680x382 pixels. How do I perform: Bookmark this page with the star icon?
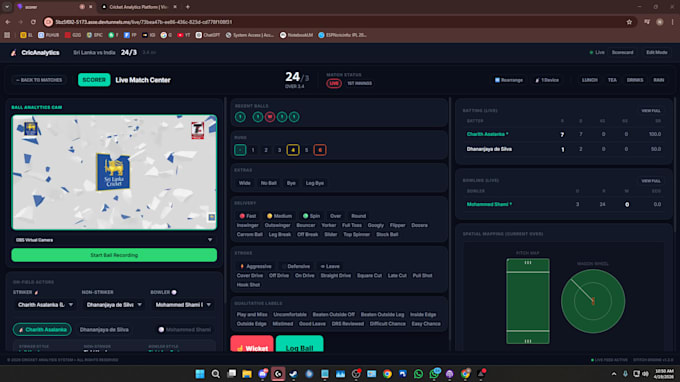pos(629,22)
